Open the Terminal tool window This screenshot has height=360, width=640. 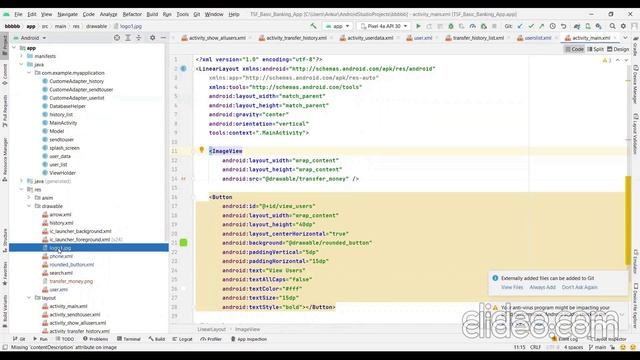(x=129, y=339)
